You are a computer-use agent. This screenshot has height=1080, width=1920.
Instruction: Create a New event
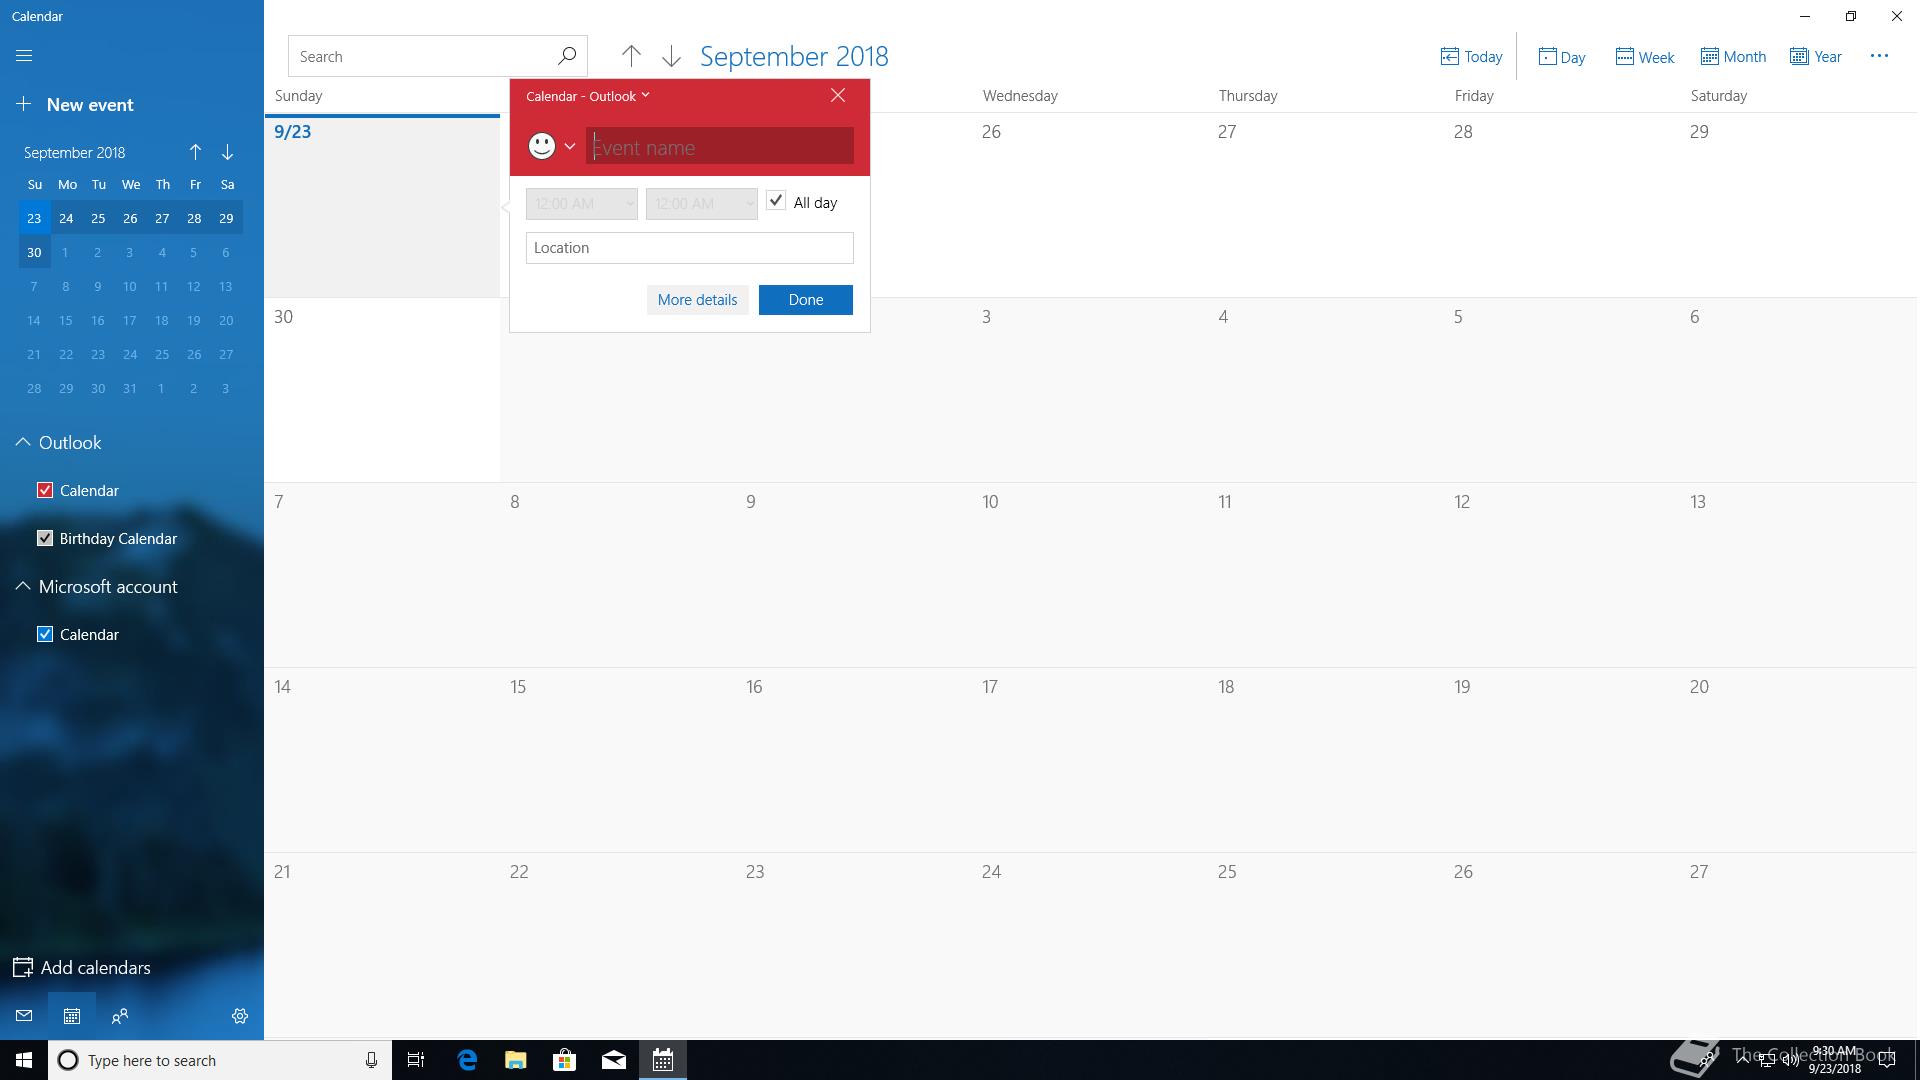(x=75, y=104)
